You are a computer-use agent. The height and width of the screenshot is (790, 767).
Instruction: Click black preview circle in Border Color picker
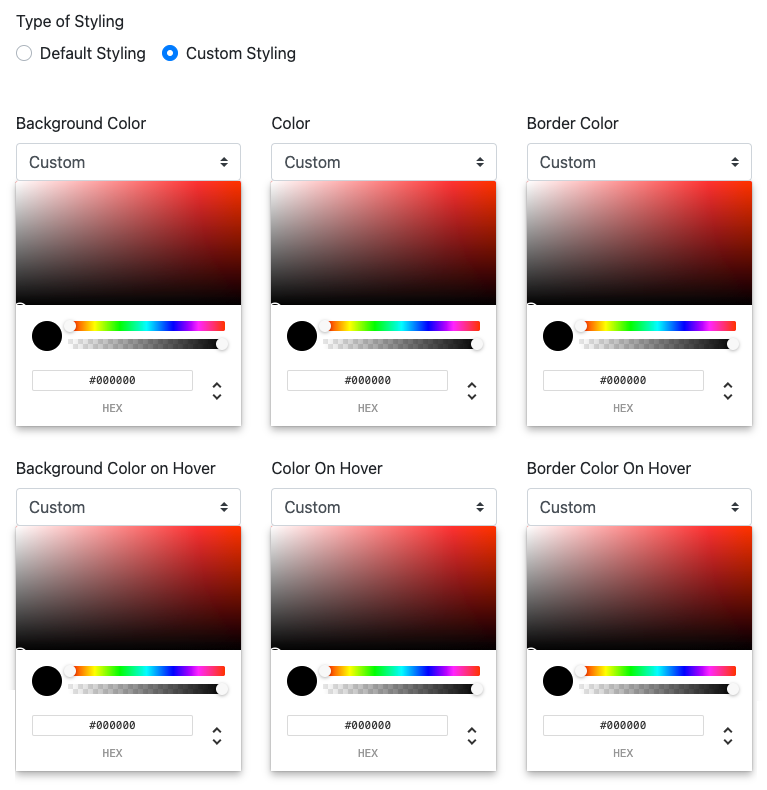(x=558, y=336)
